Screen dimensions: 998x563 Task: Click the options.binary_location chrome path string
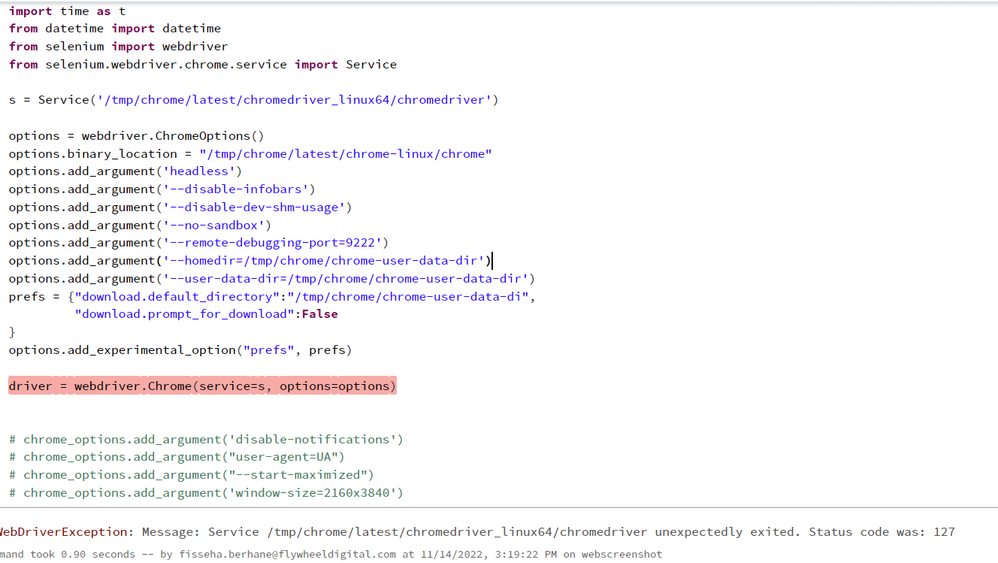pos(345,154)
